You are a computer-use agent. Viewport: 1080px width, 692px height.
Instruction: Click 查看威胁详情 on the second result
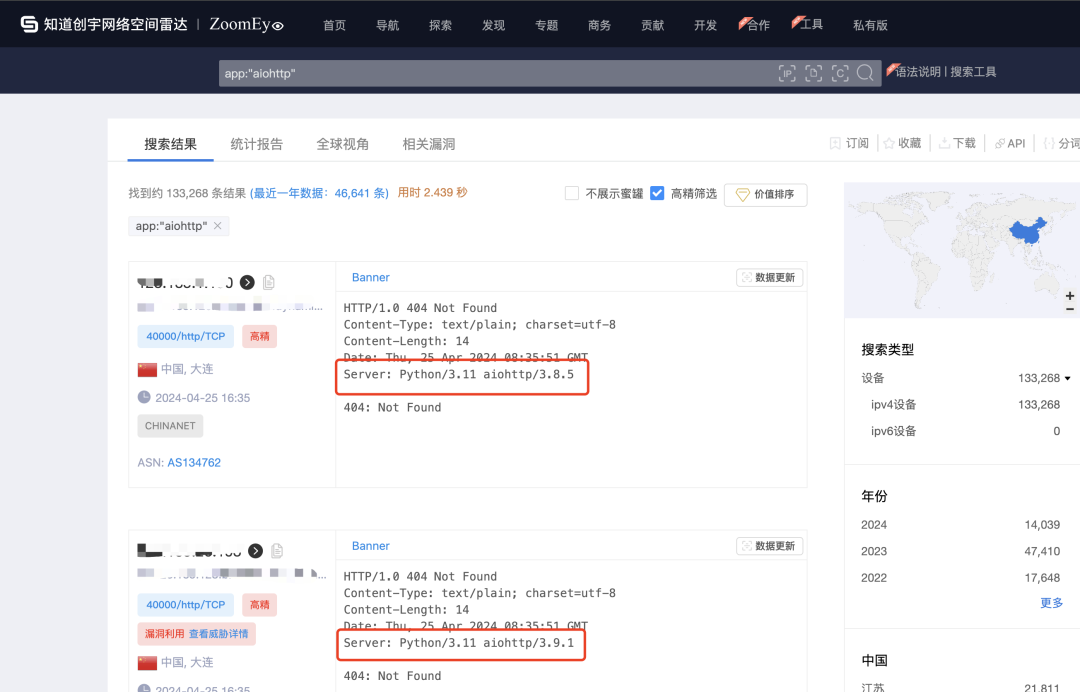(221, 633)
